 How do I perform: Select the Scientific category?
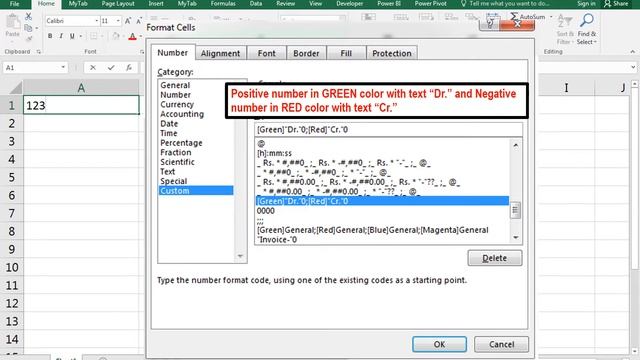click(x=177, y=162)
